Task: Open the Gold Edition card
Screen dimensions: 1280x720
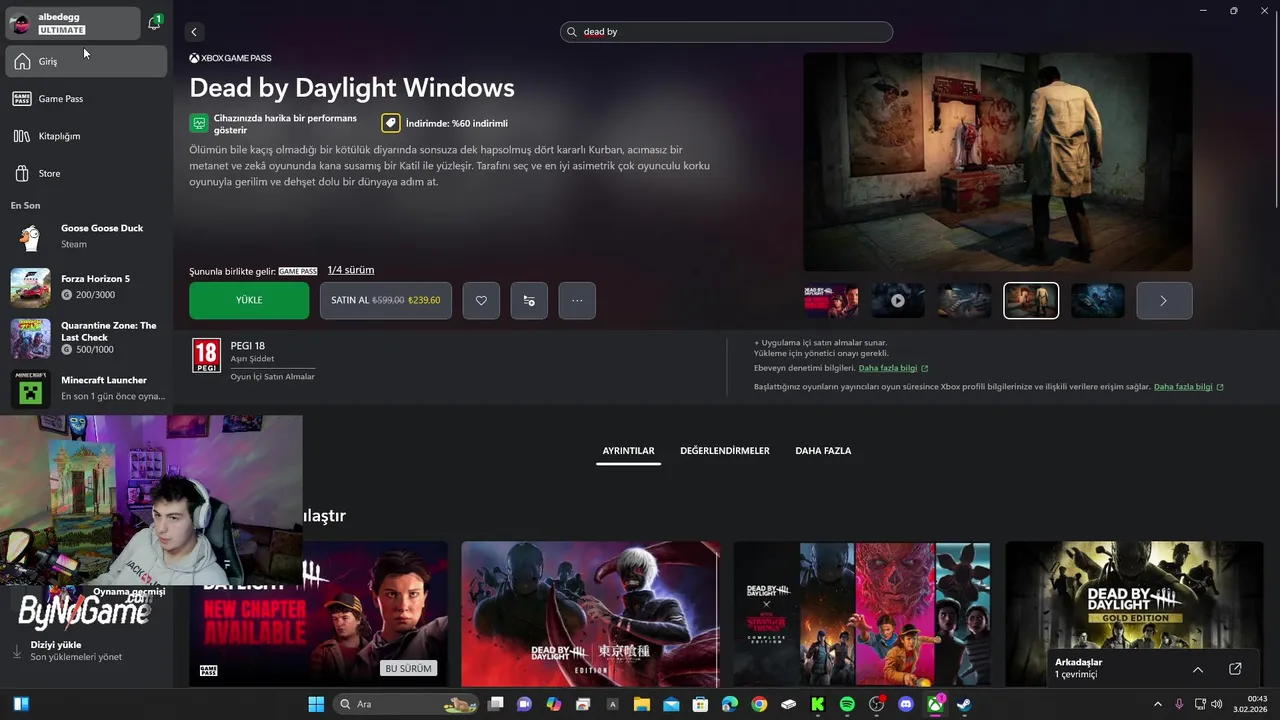Action: click(1134, 614)
